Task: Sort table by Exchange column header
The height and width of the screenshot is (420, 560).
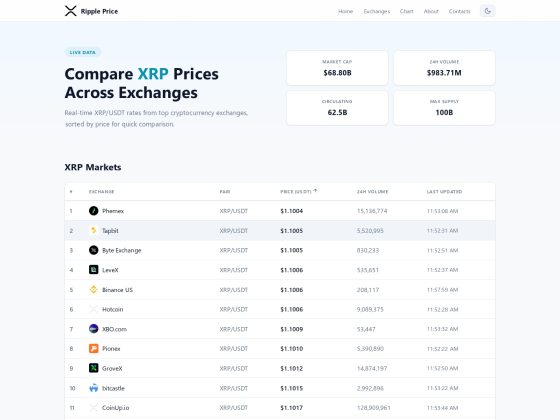Action: click(x=101, y=192)
